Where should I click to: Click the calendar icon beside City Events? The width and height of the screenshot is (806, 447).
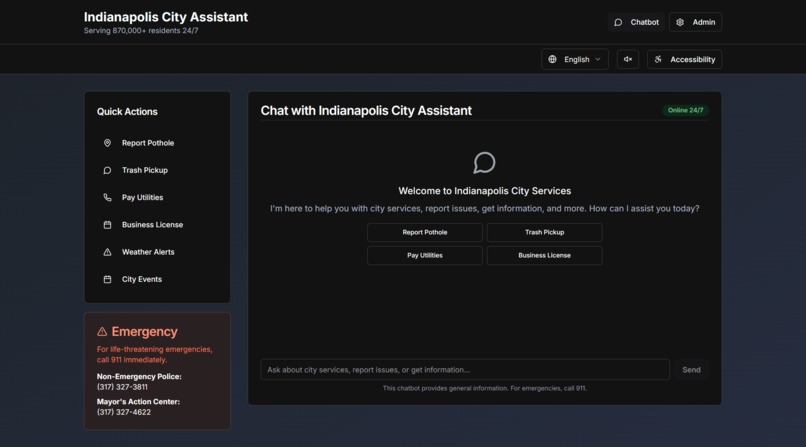107,279
